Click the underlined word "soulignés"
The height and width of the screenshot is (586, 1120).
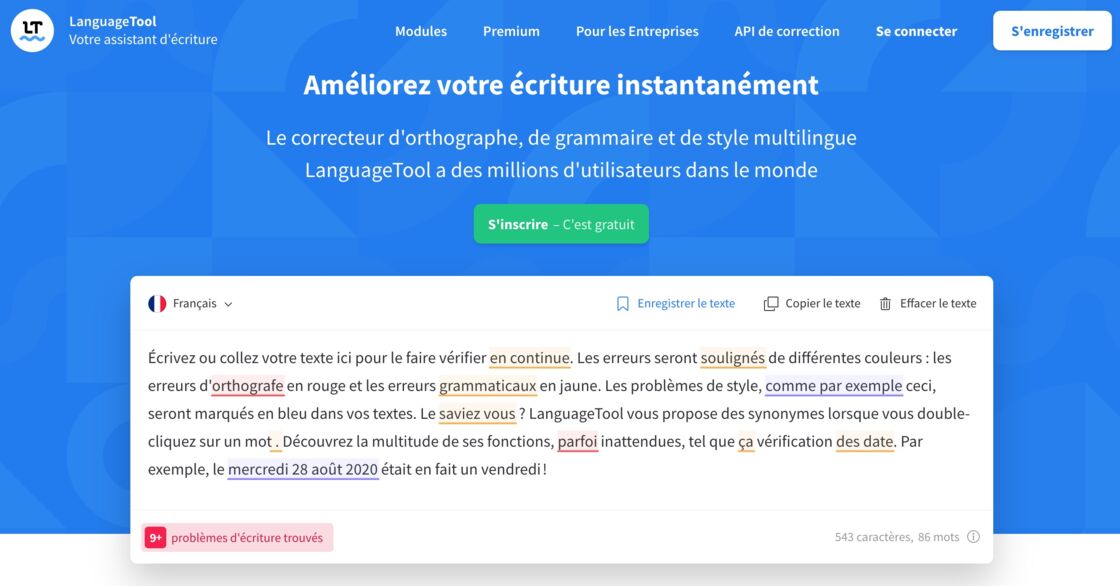(x=732, y=357)
